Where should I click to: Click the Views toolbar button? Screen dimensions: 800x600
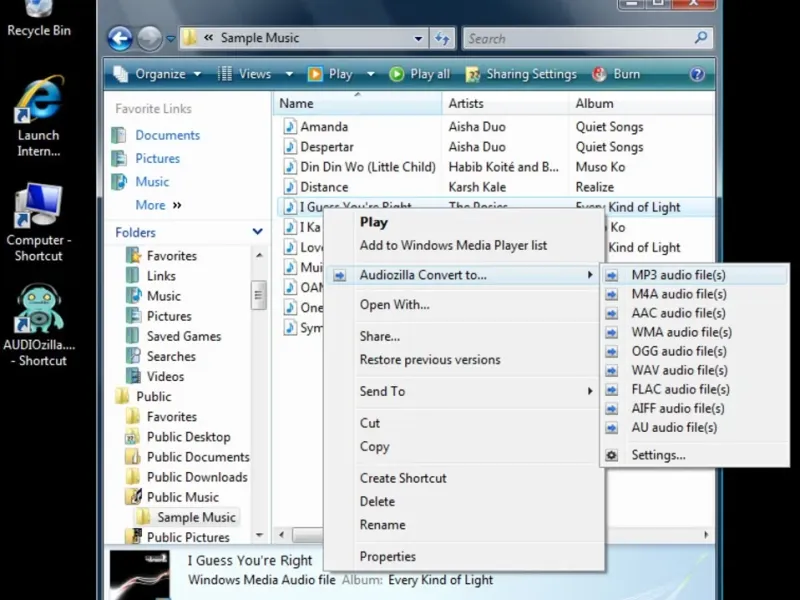[244, 74]
